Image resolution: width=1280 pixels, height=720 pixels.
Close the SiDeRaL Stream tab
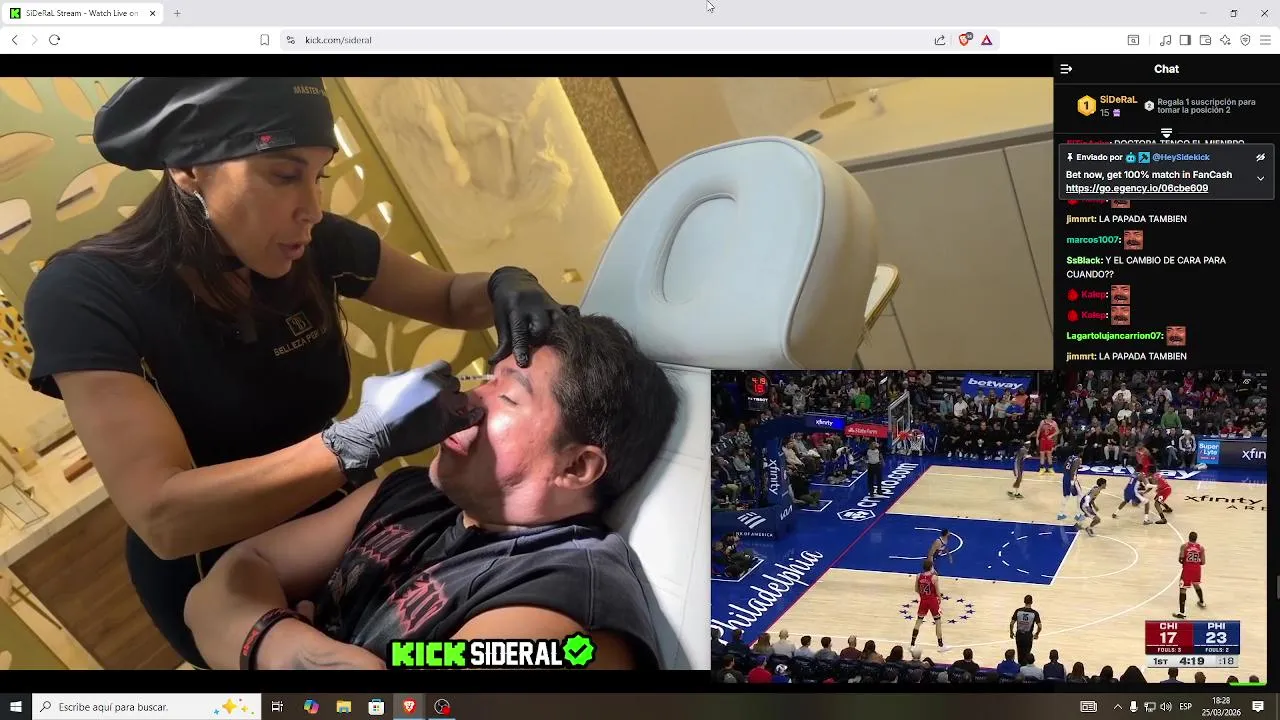click(152, 13)
